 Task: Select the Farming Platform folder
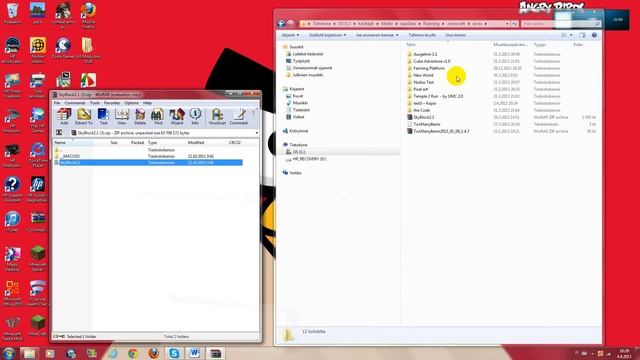coord(429,68)
